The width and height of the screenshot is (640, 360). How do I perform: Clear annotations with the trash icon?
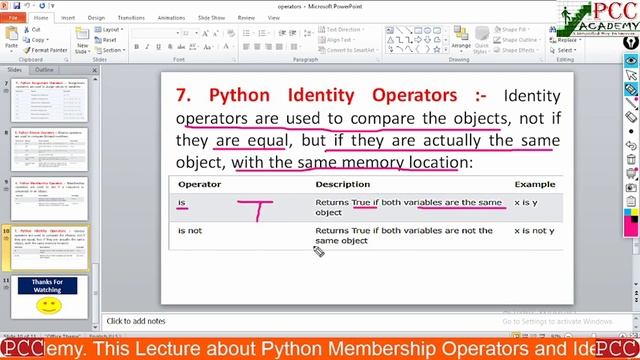pos(631,159)
